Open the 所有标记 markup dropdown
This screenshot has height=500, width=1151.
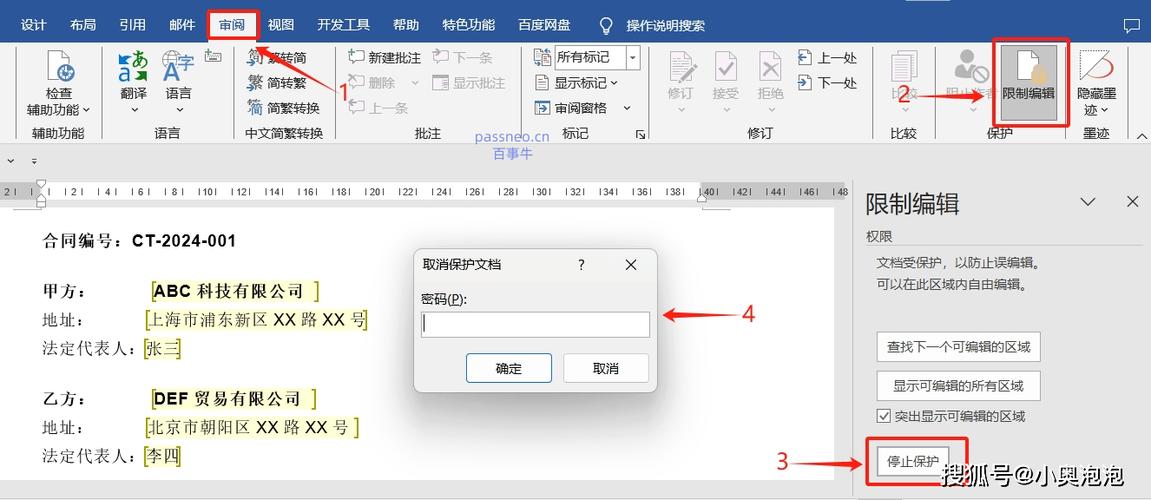[633, 57]
